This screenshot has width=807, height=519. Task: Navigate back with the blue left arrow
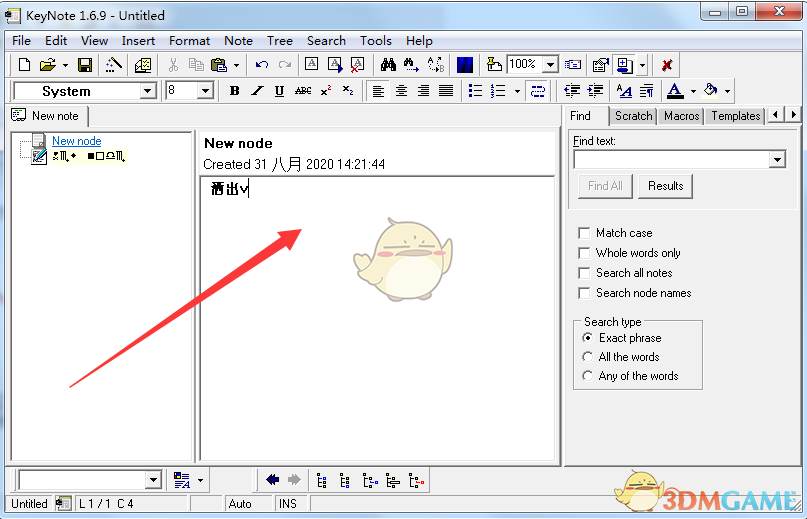272,481
